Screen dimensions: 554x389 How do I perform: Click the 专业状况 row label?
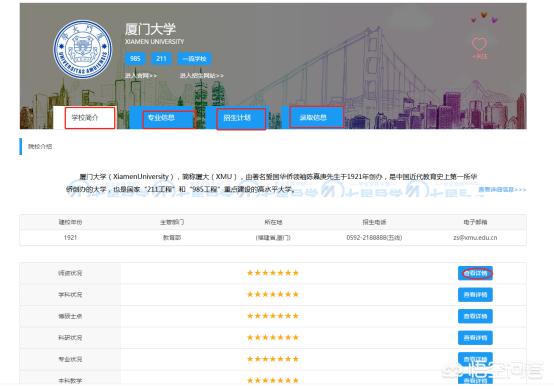(x=70, y=359)
